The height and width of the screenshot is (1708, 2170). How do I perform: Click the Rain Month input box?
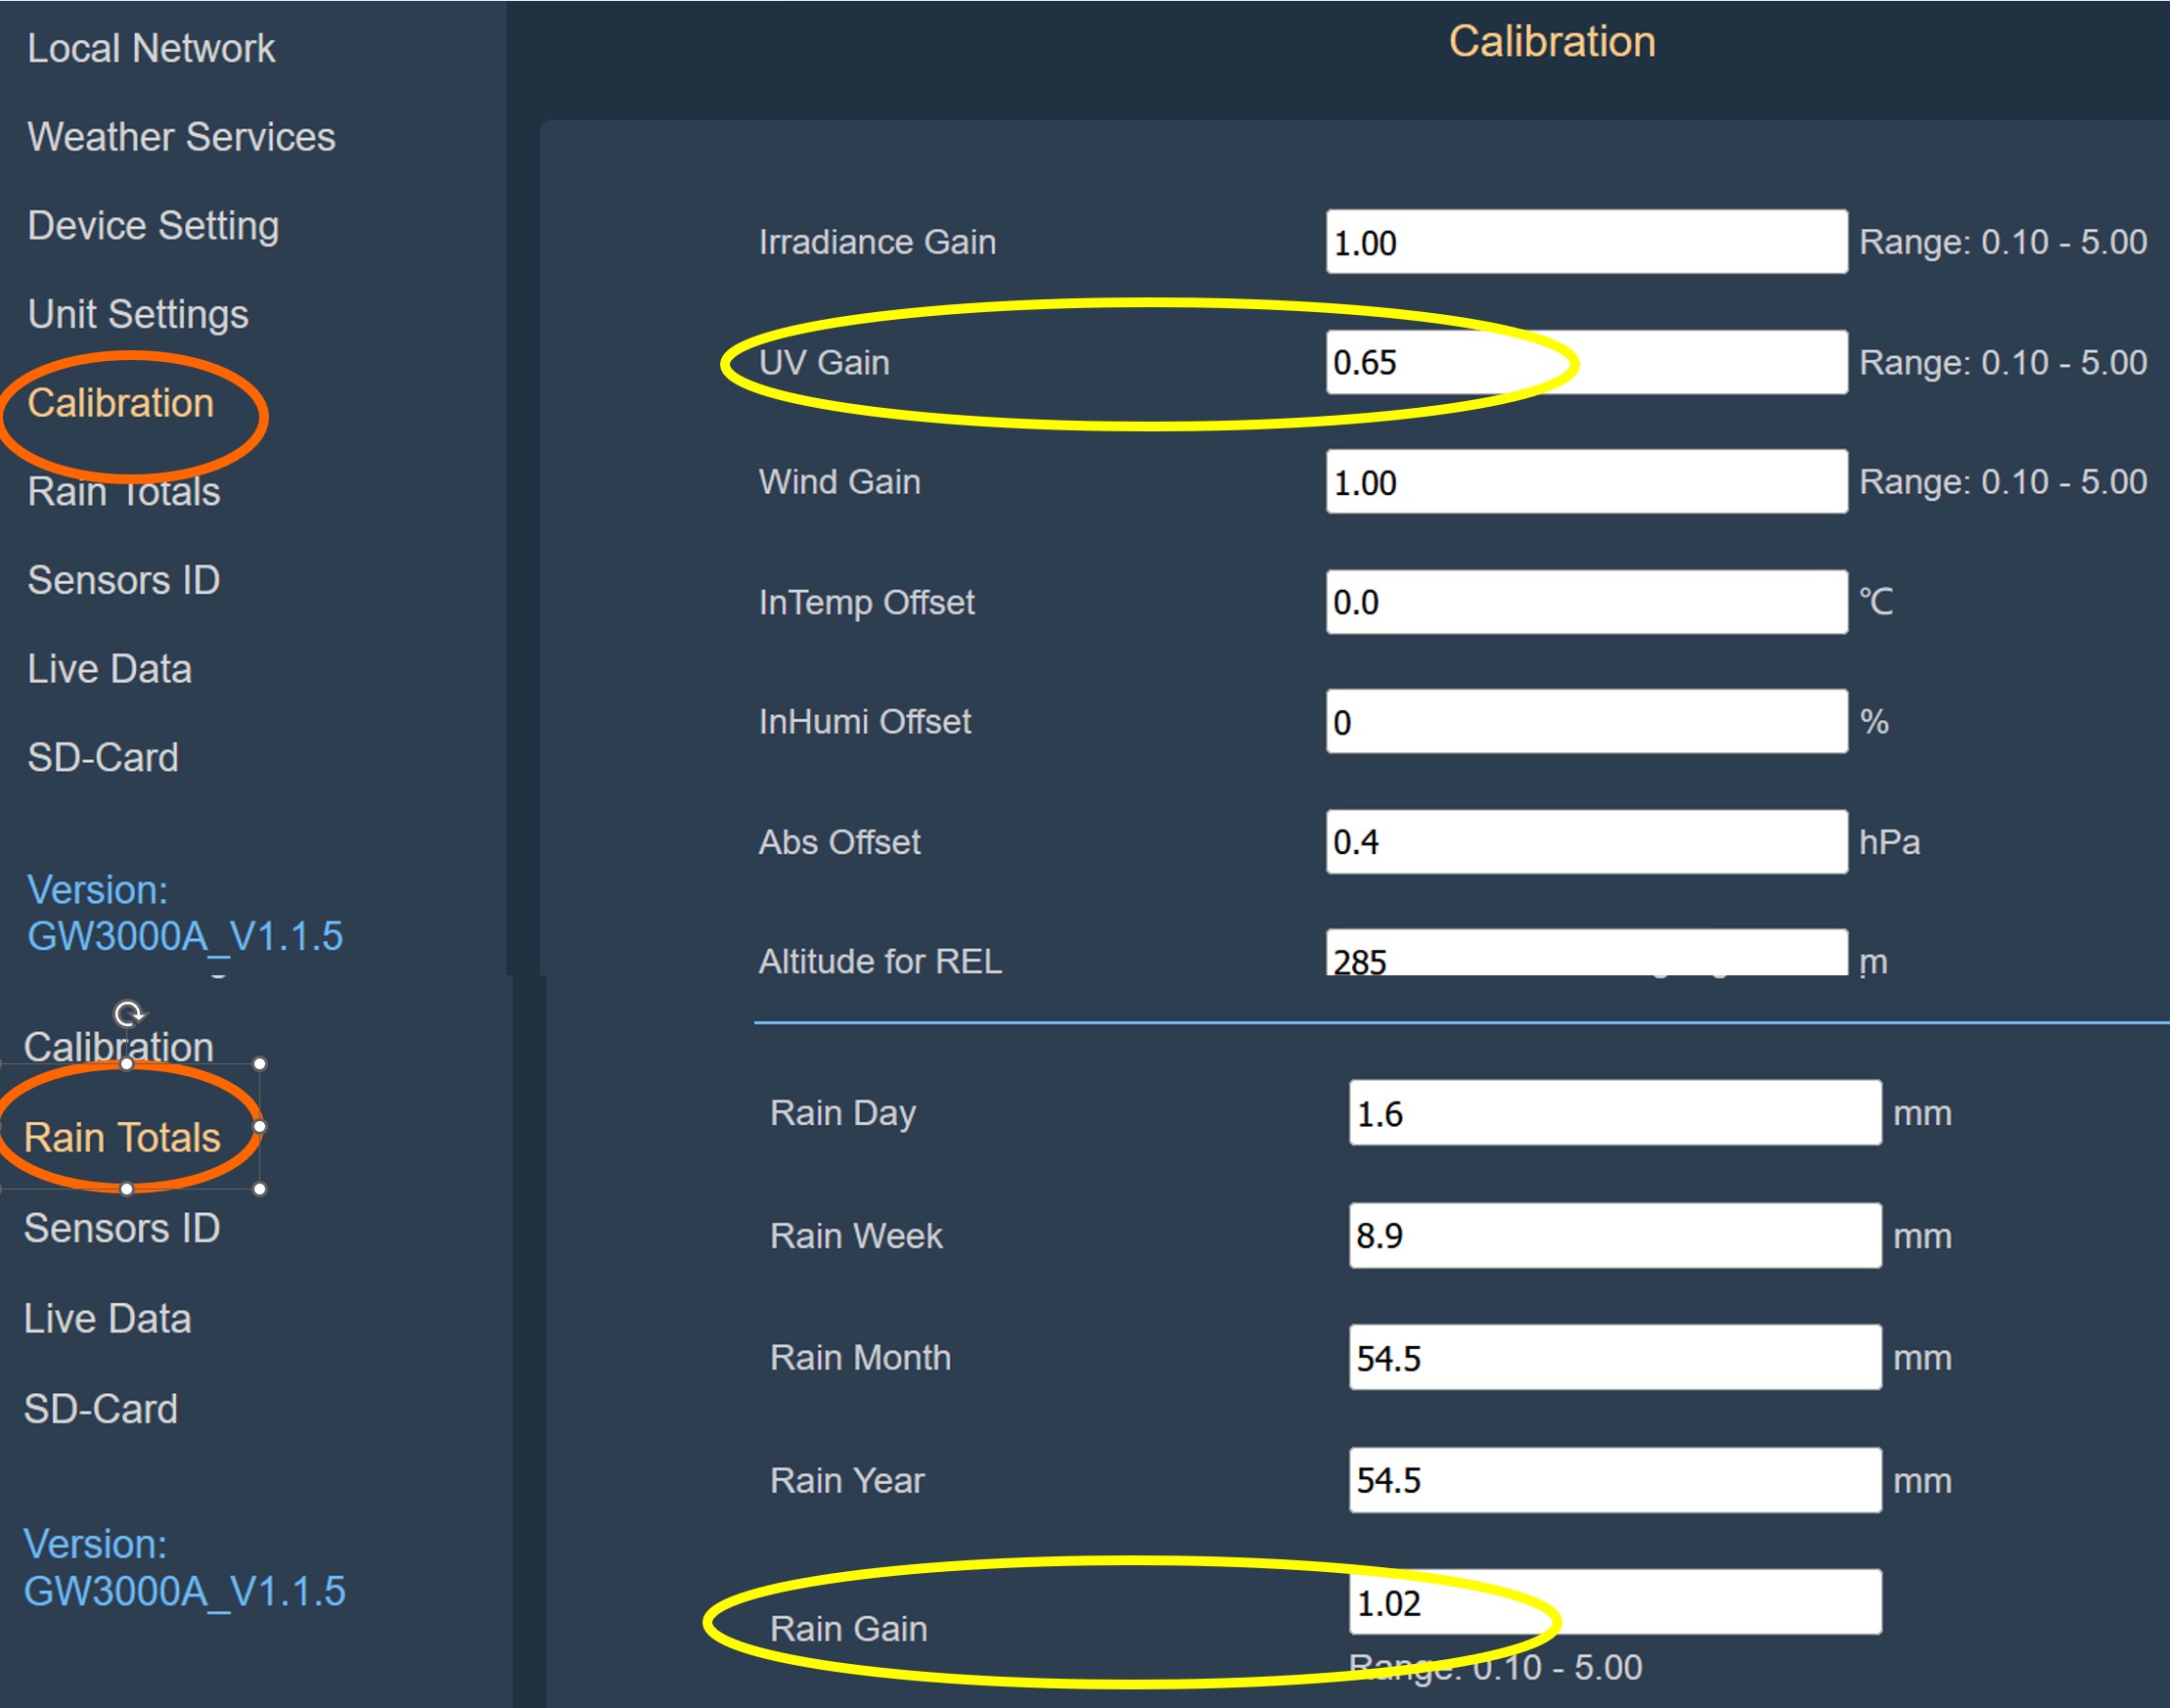point(1614,1358)
